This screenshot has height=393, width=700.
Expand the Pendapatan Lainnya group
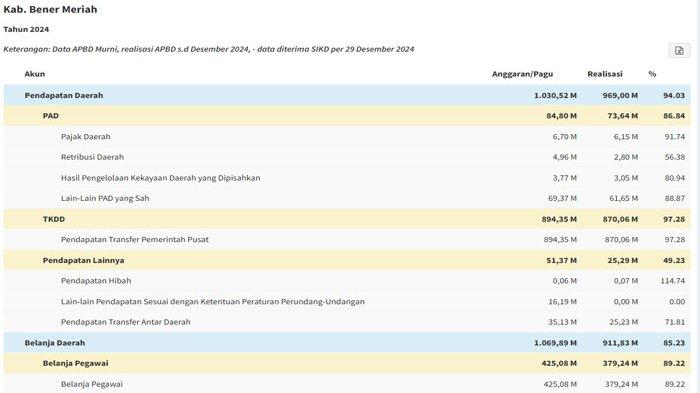coord(347,260)
